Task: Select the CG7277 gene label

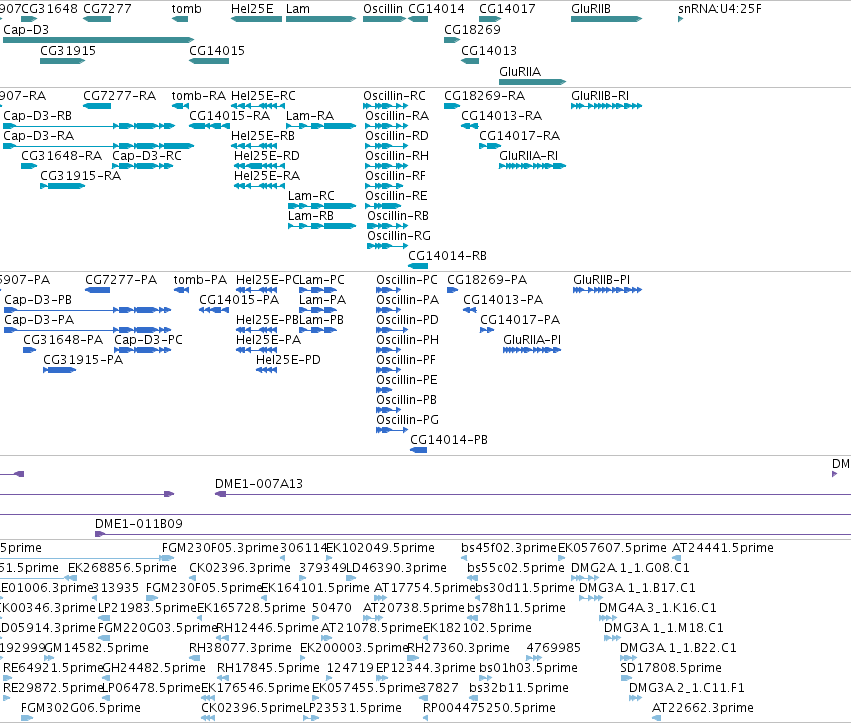Action: (108, 9)
